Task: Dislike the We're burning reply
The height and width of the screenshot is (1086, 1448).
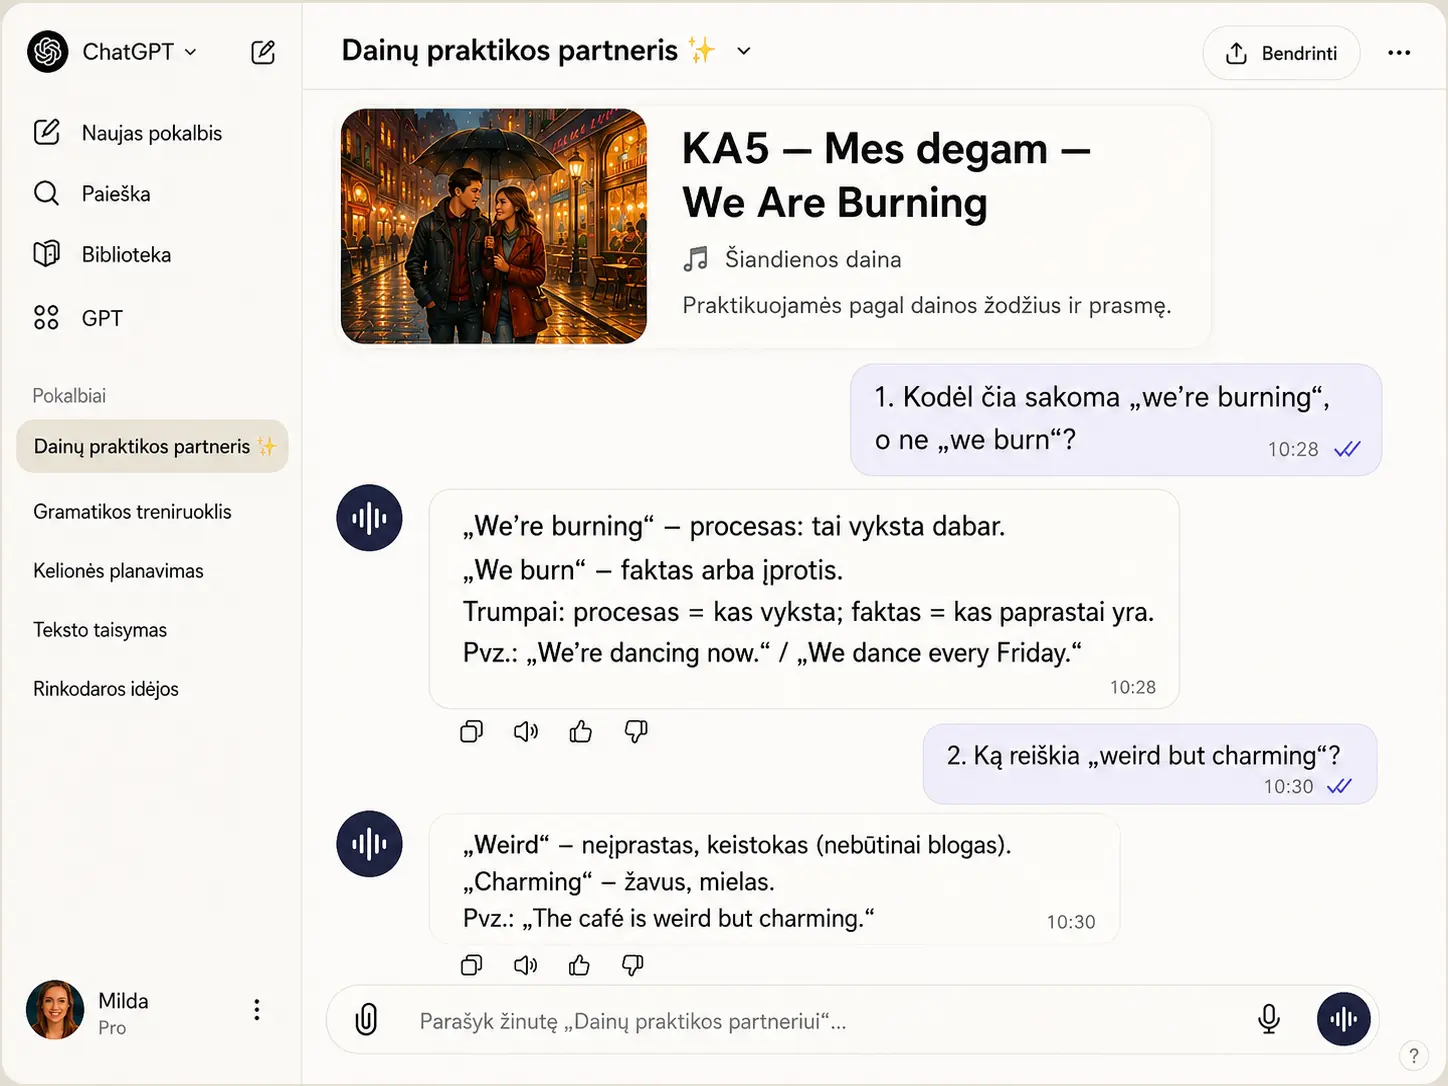Action: [636, 732]
